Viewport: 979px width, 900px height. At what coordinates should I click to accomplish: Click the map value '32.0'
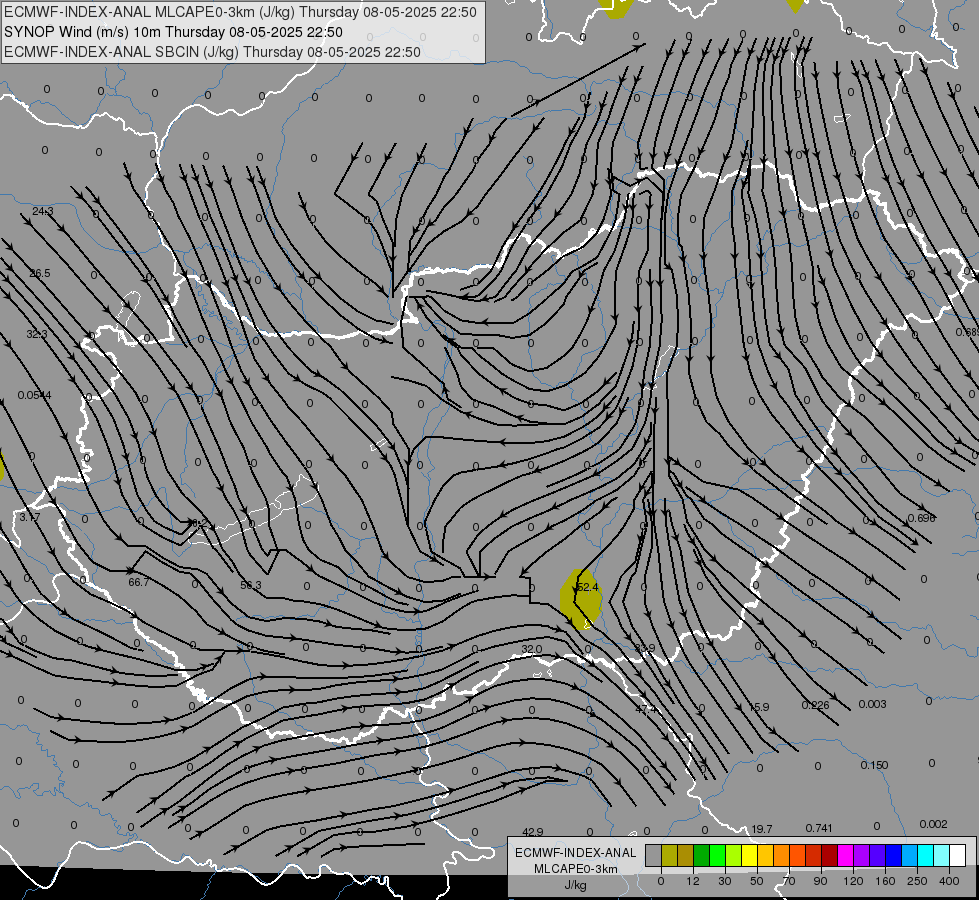click(531, 650)
